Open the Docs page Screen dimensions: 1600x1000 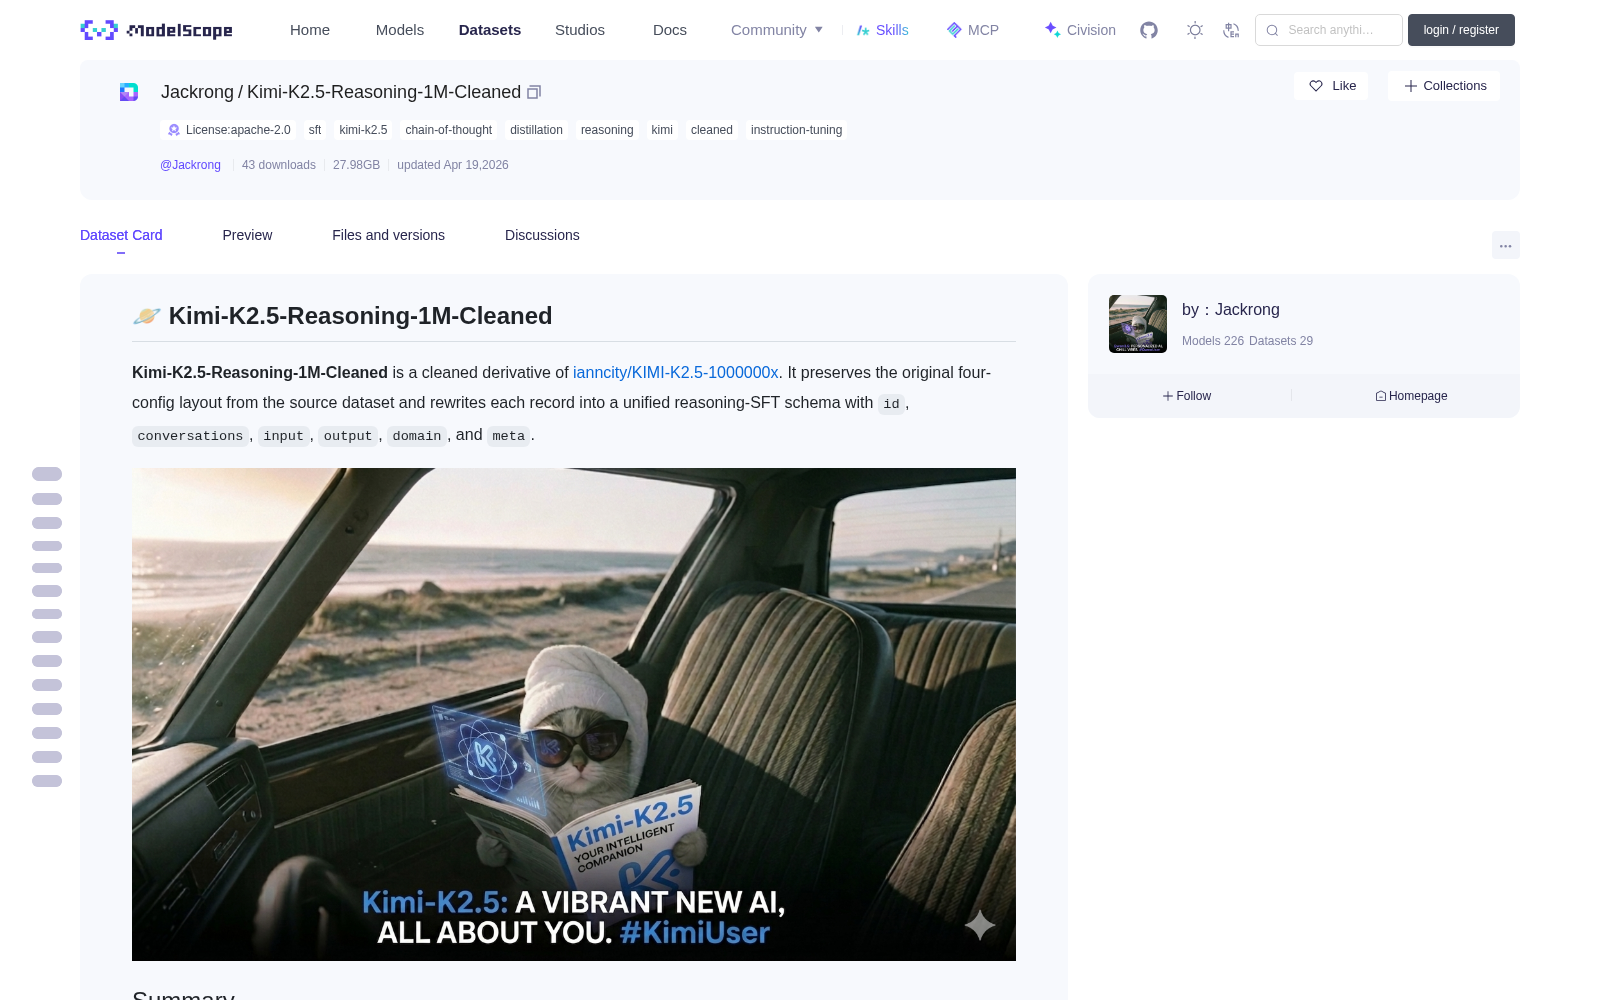[670, 30]
